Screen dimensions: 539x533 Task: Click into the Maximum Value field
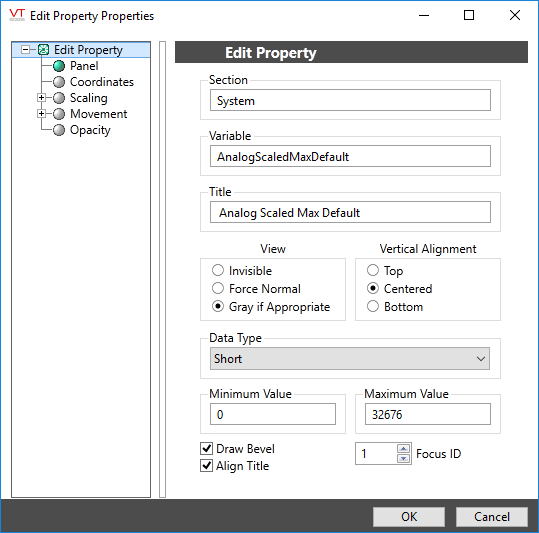click(428, 414)
